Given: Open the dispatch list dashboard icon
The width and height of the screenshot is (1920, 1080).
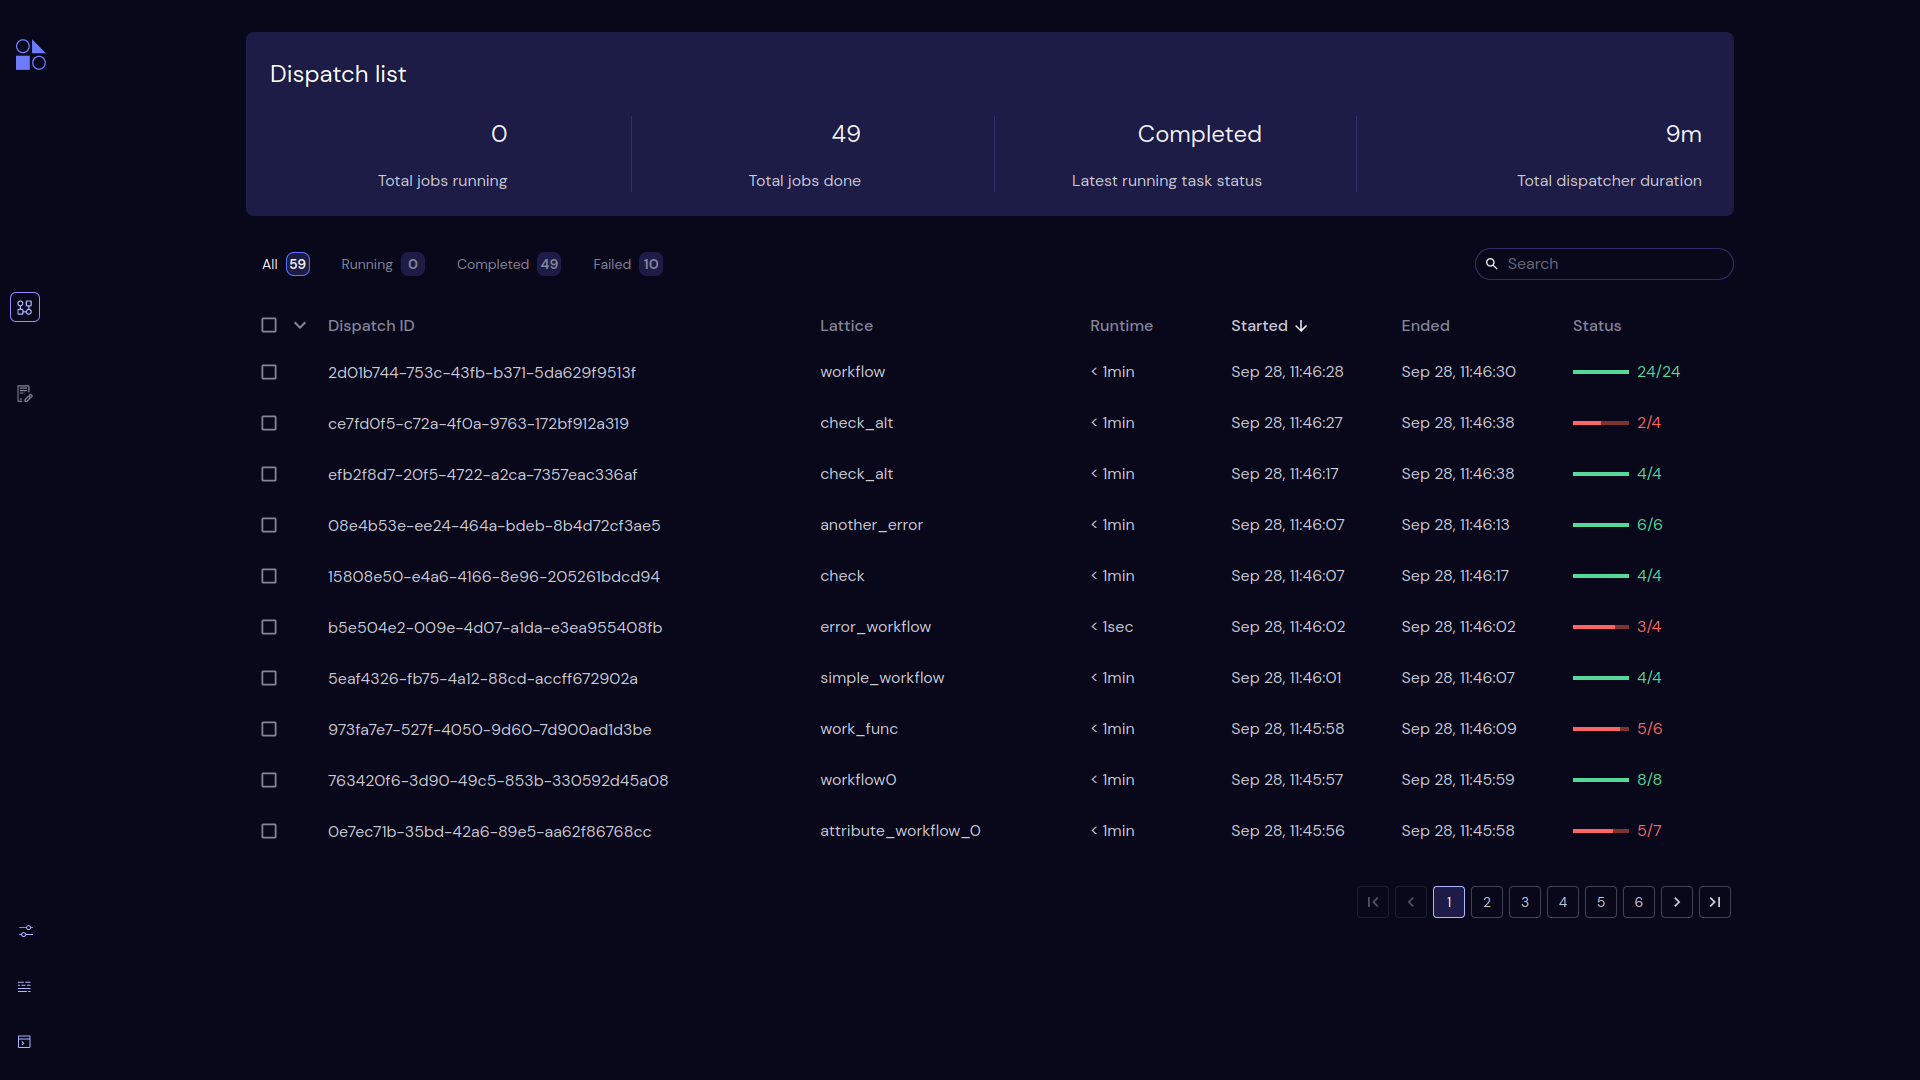Looking at the screenshot, I should (x=25, y=307).
